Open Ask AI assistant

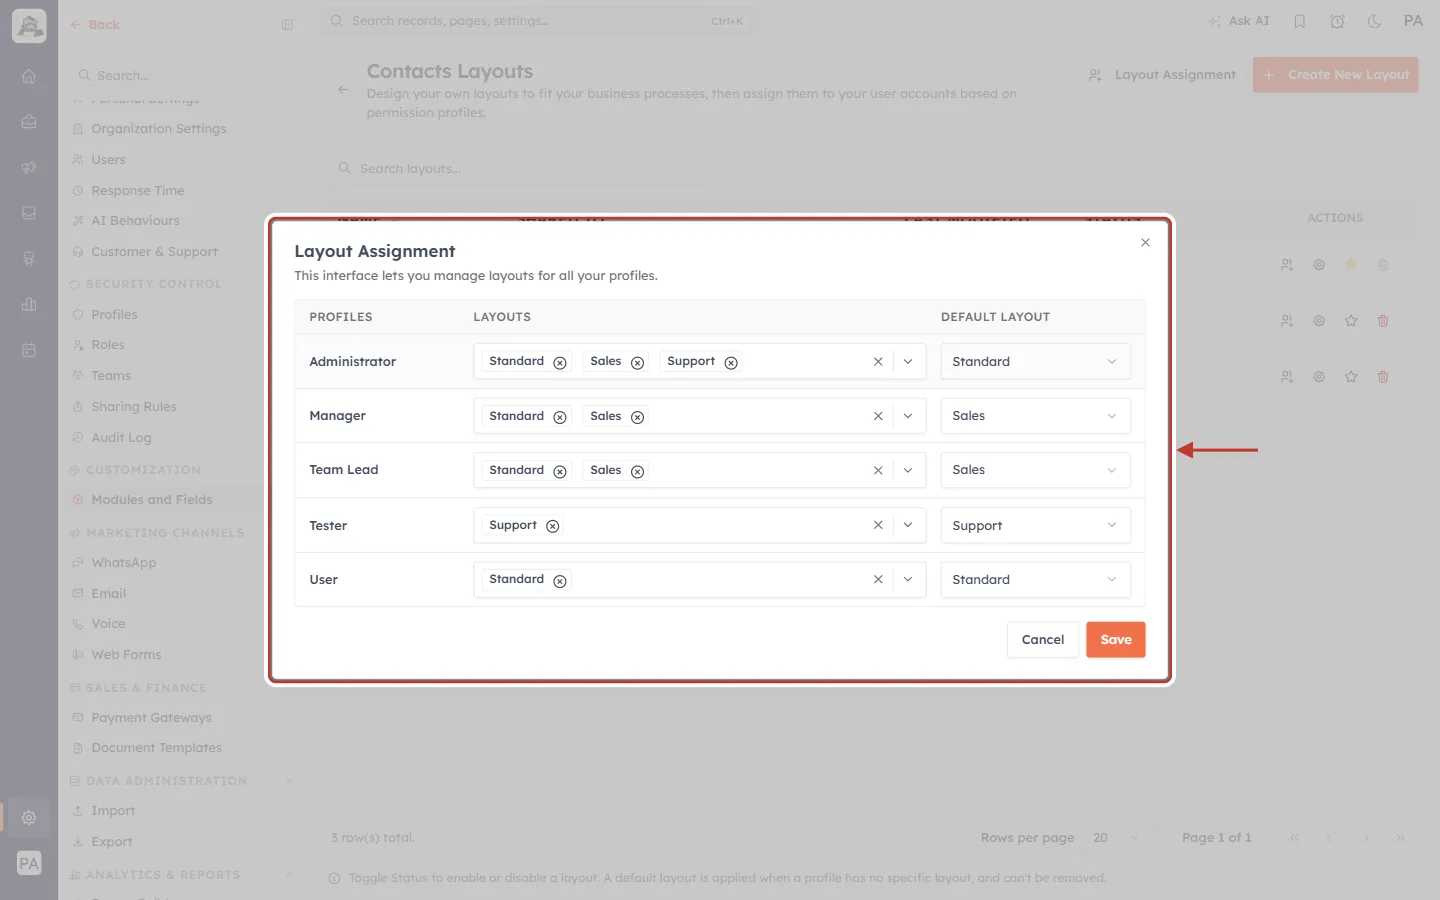tap(1239, 21)
